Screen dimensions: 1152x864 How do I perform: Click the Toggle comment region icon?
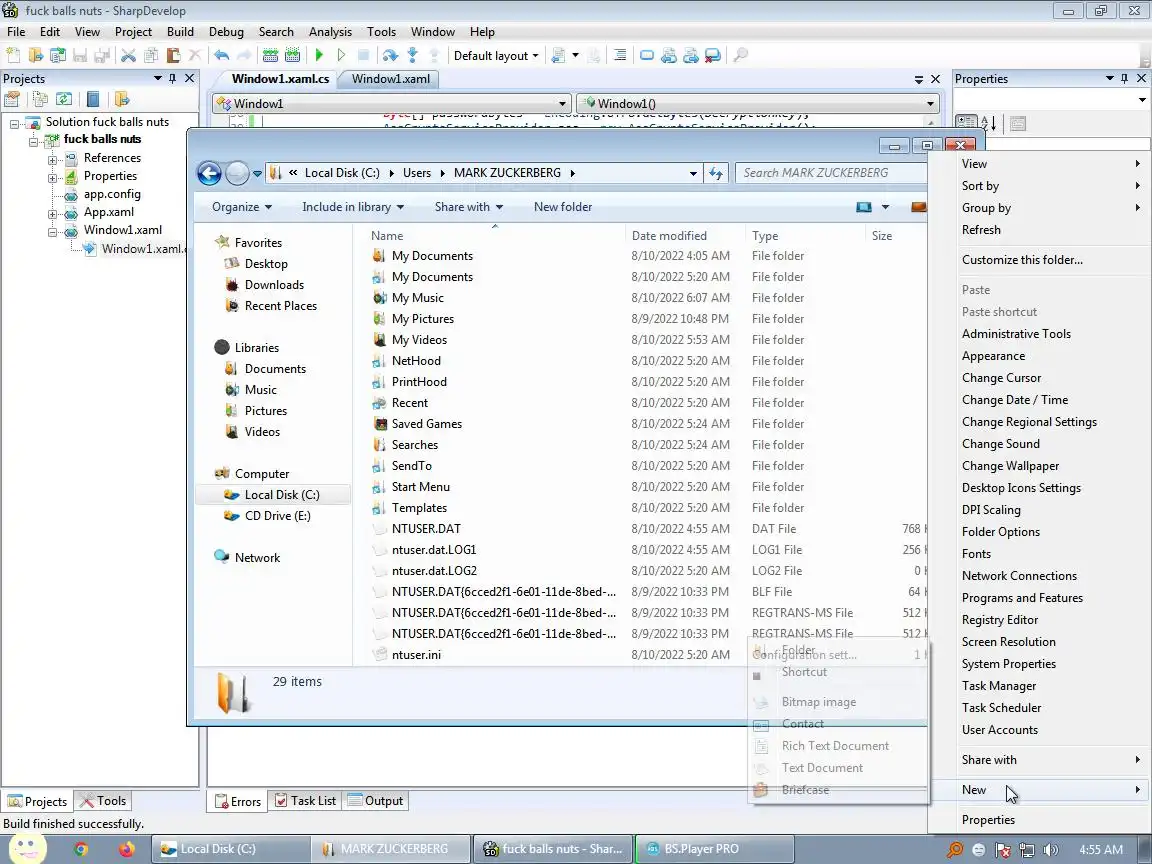click(619, 55)
